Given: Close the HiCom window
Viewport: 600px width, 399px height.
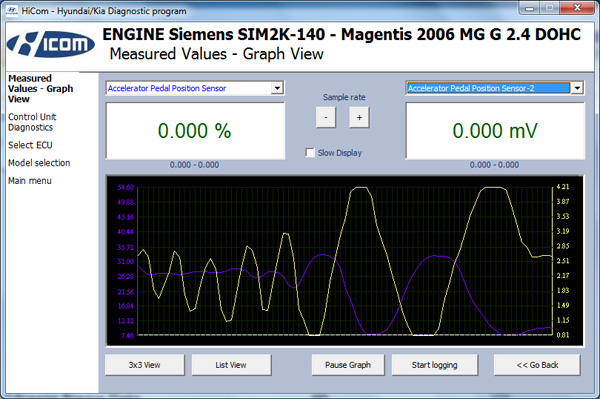Looking at the screenshot, I should coord(577,8).
